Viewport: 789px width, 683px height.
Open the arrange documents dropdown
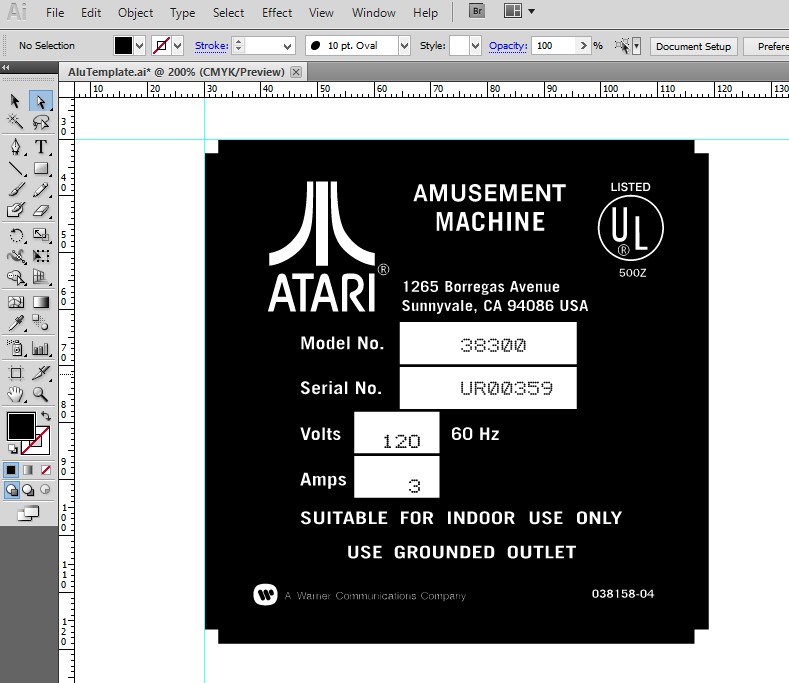(531, 11)
